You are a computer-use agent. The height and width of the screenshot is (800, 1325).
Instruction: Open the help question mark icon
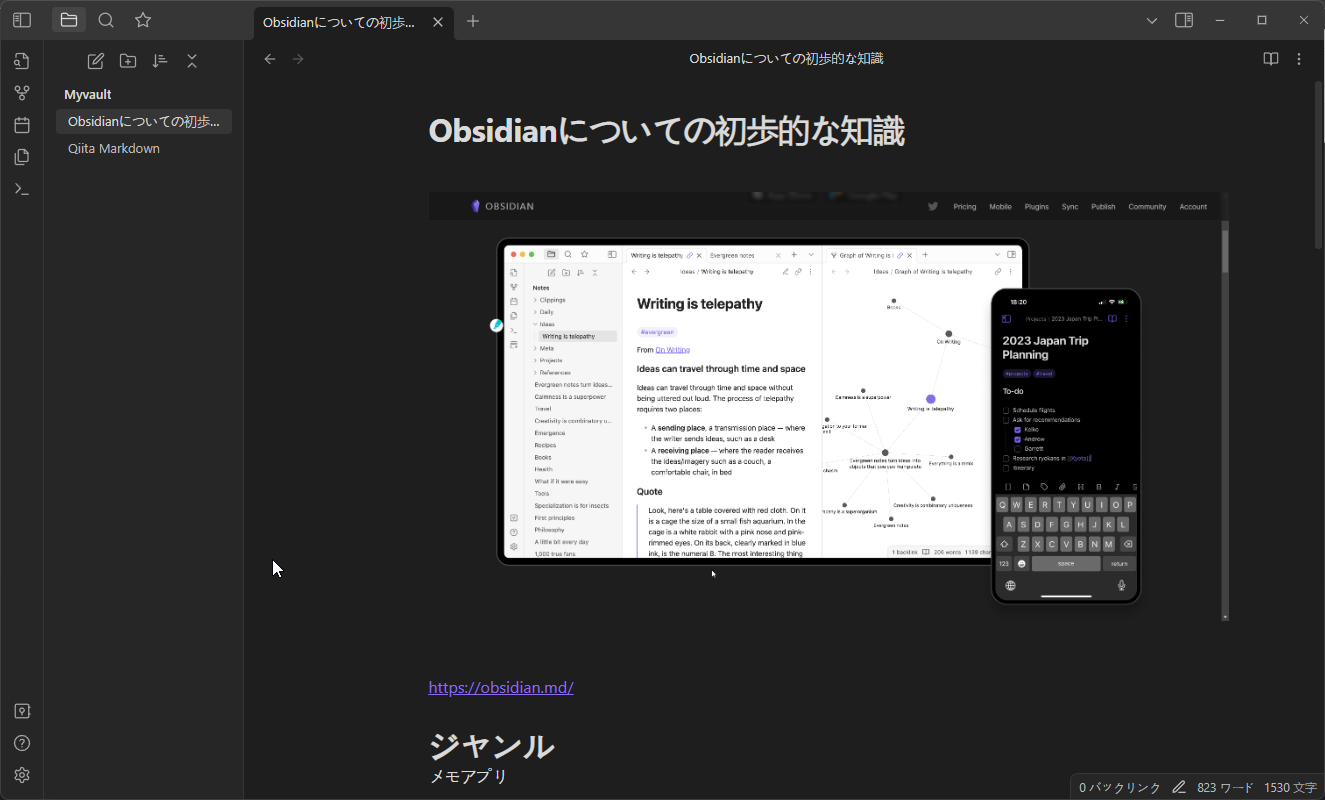pos(22,743)
